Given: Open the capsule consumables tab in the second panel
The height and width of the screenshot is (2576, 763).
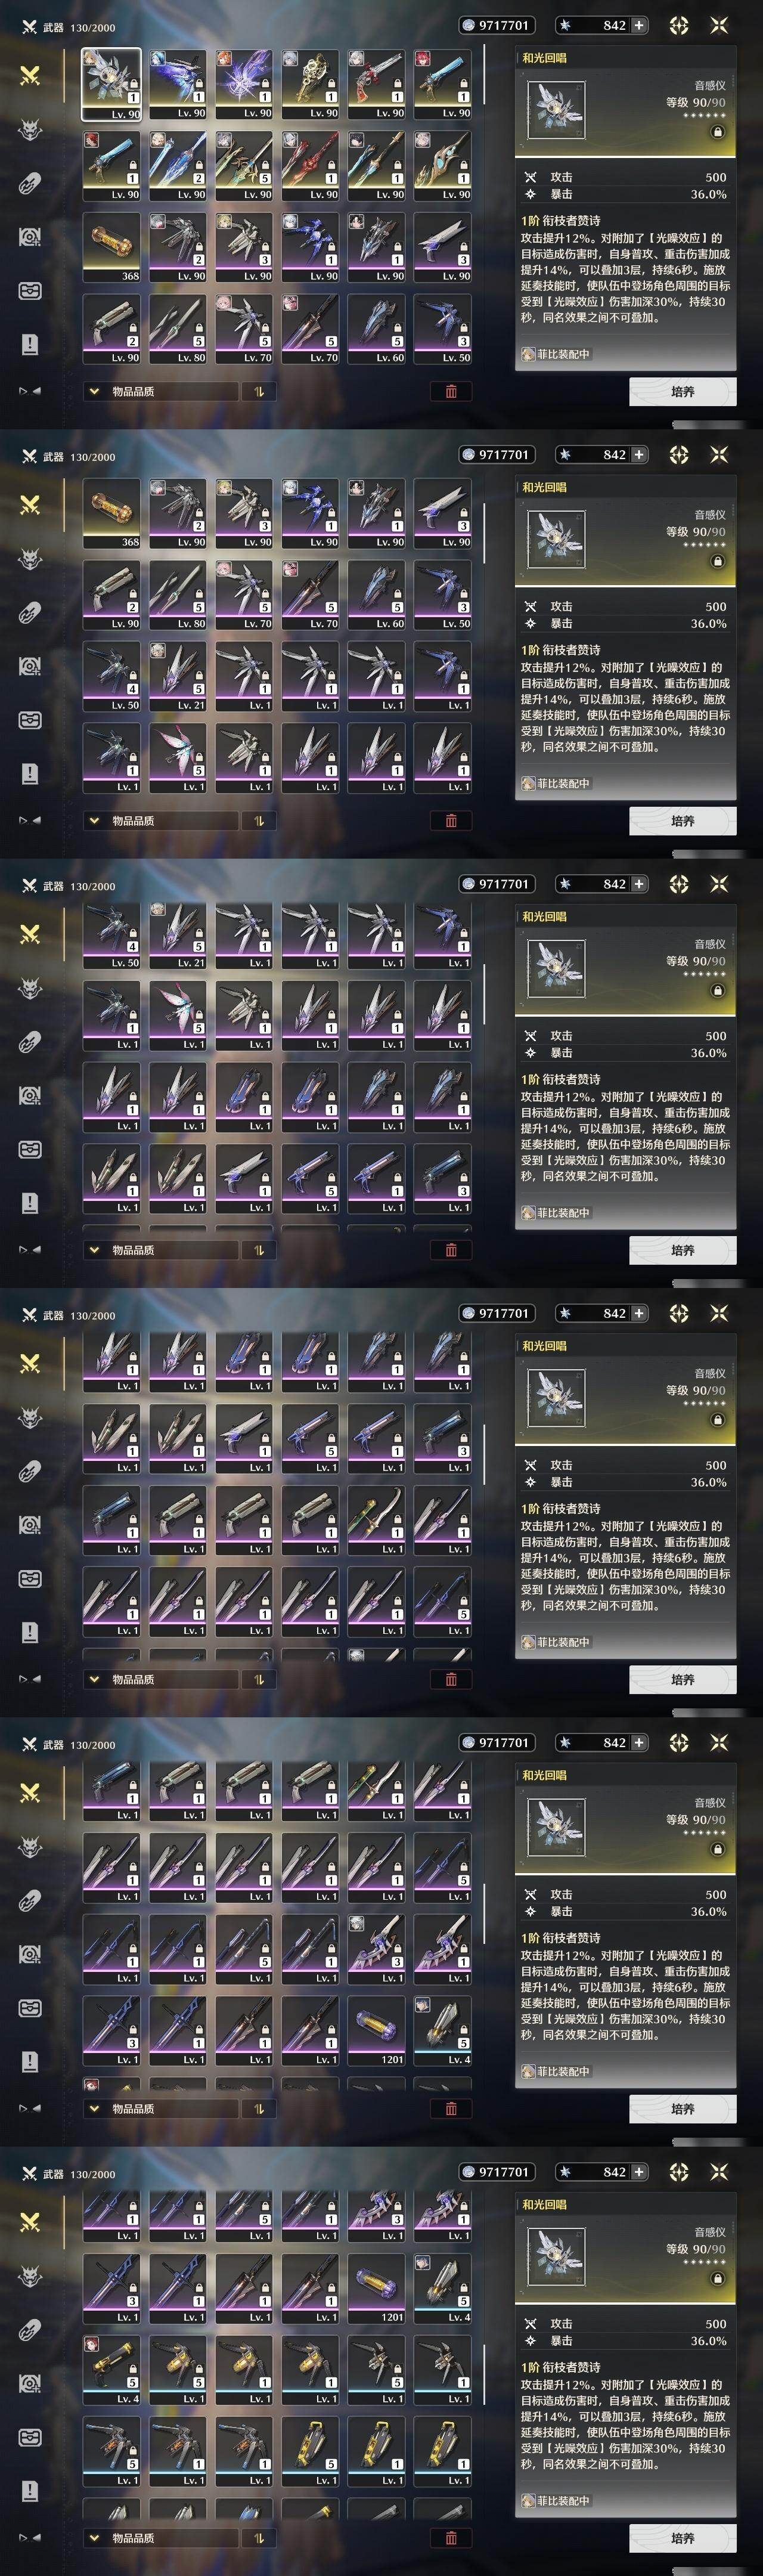Looking at the screenshot, I should tap(30, 612).
